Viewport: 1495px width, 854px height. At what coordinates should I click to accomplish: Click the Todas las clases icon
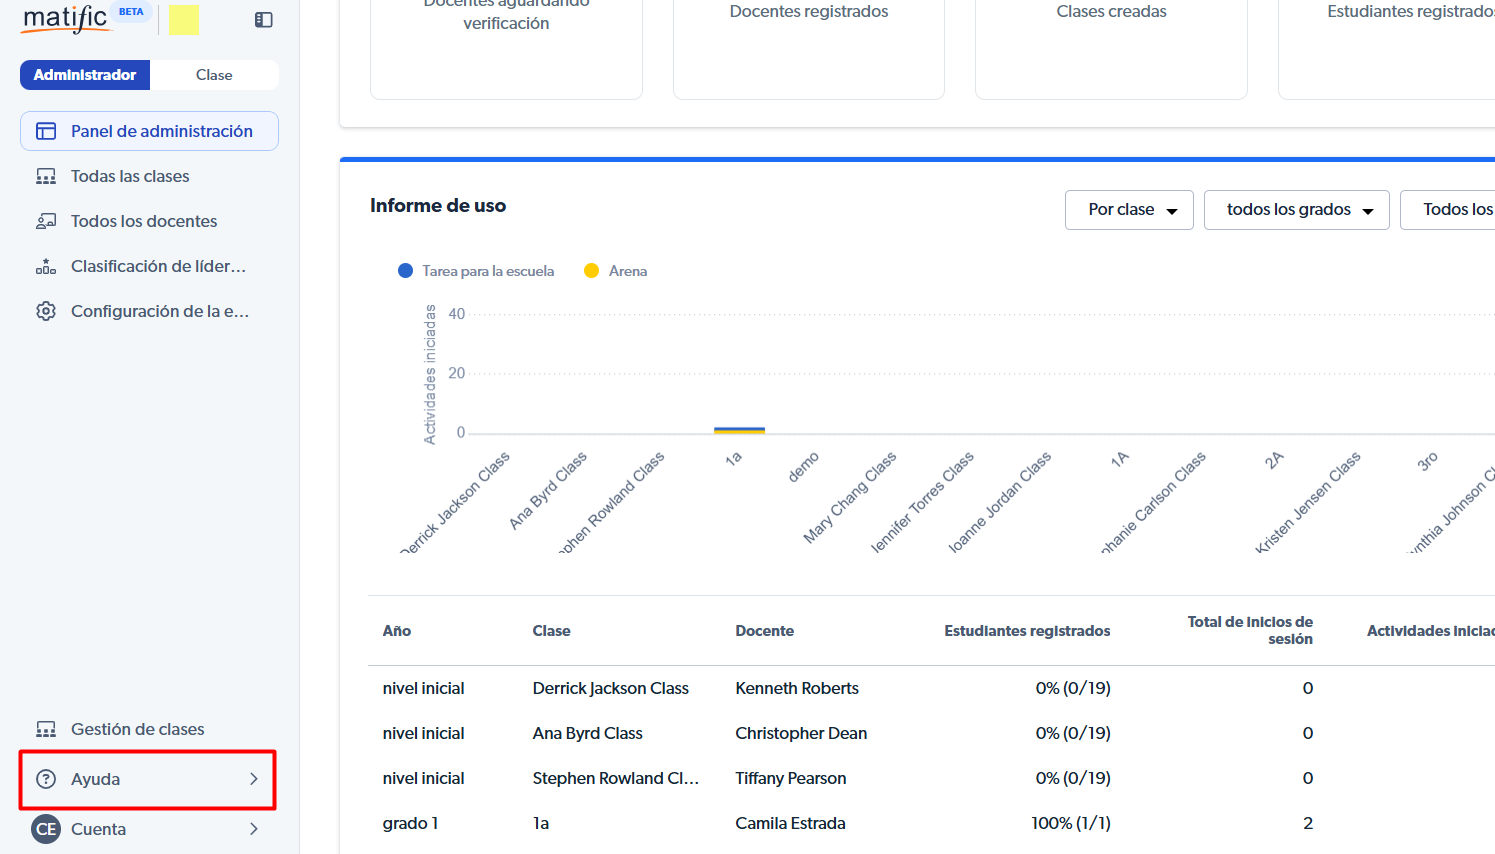(x=46, y=176)
